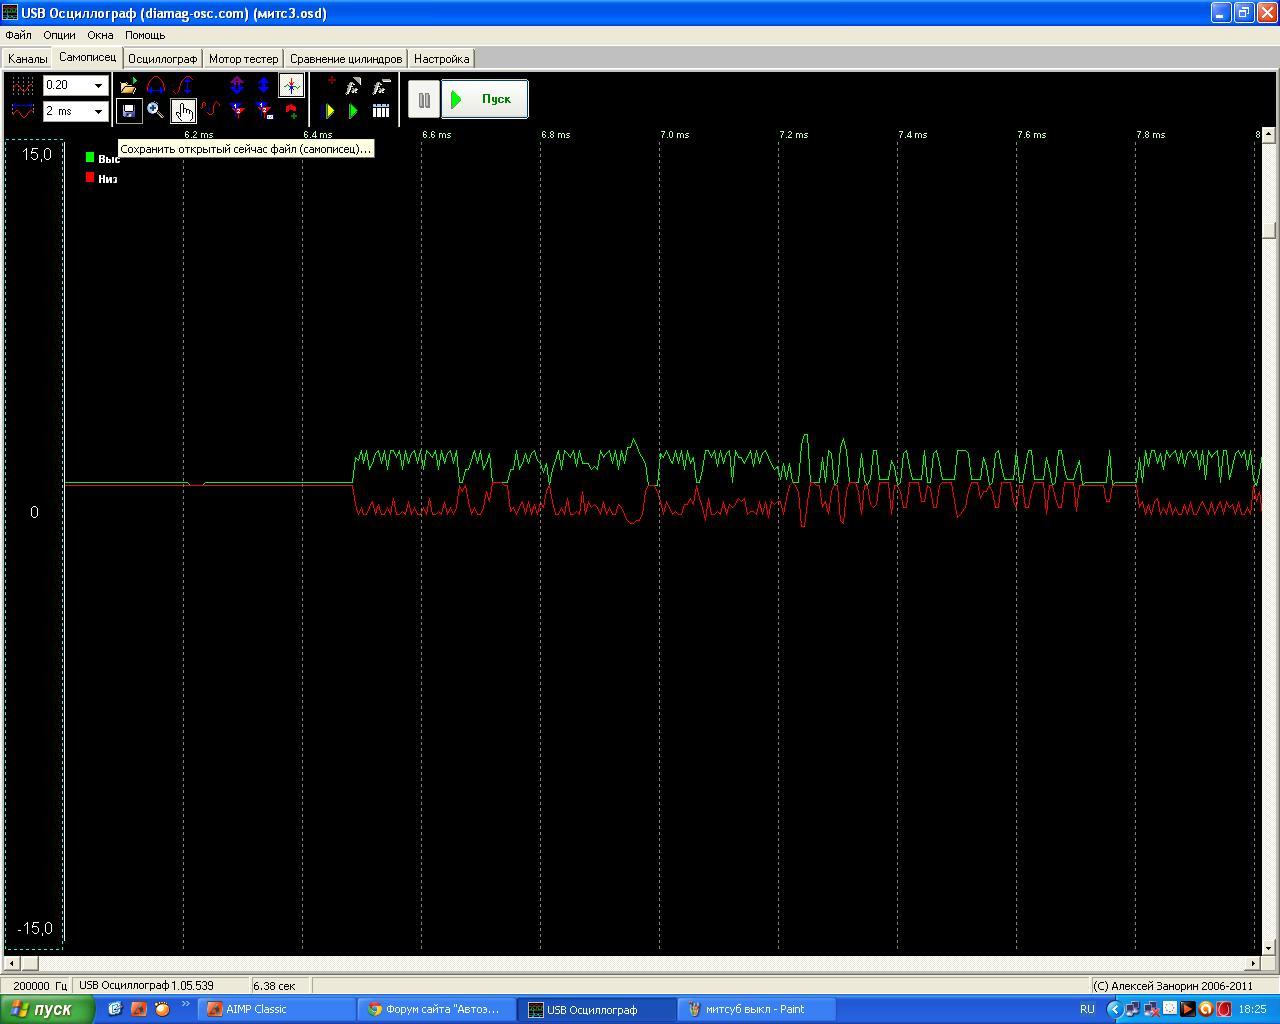
Task: Click the red Низ channel legend marker
Action: tap(90, 177)
